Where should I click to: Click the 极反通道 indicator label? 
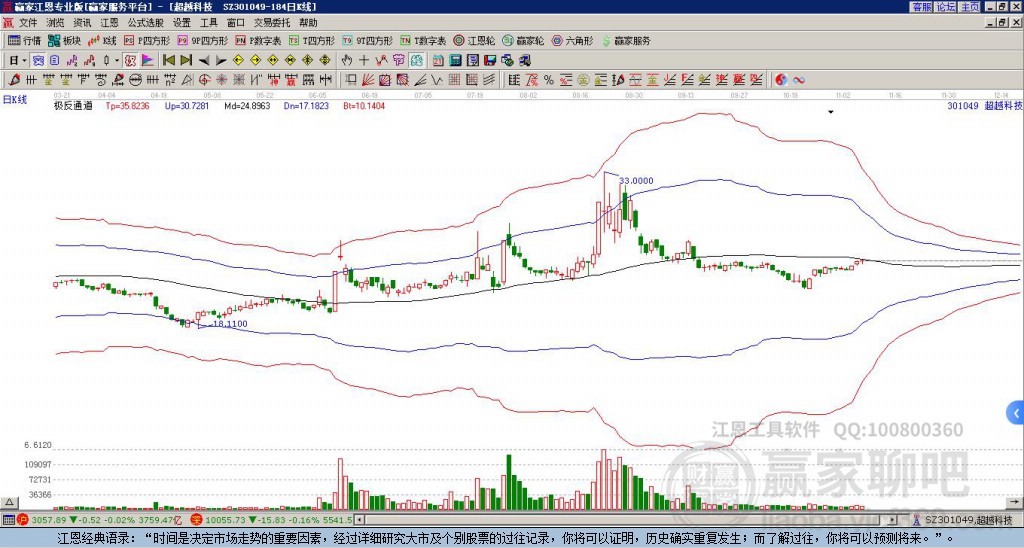click(x=73, y=105)
